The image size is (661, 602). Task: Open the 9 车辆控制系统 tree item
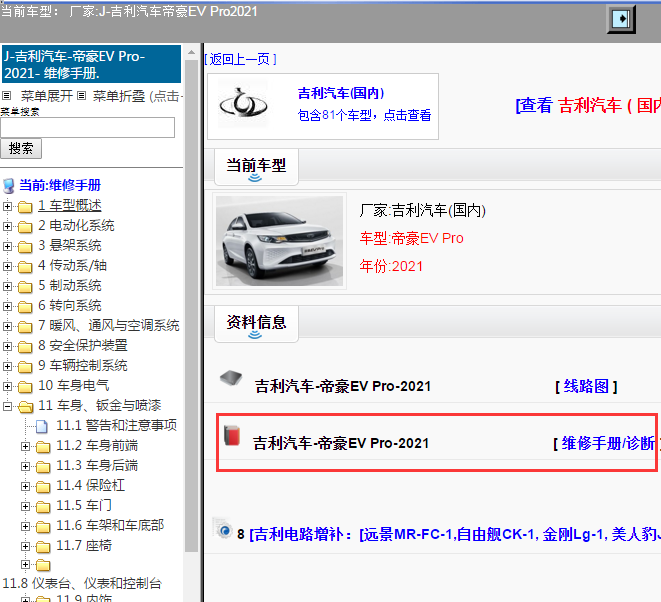point(83,366)
